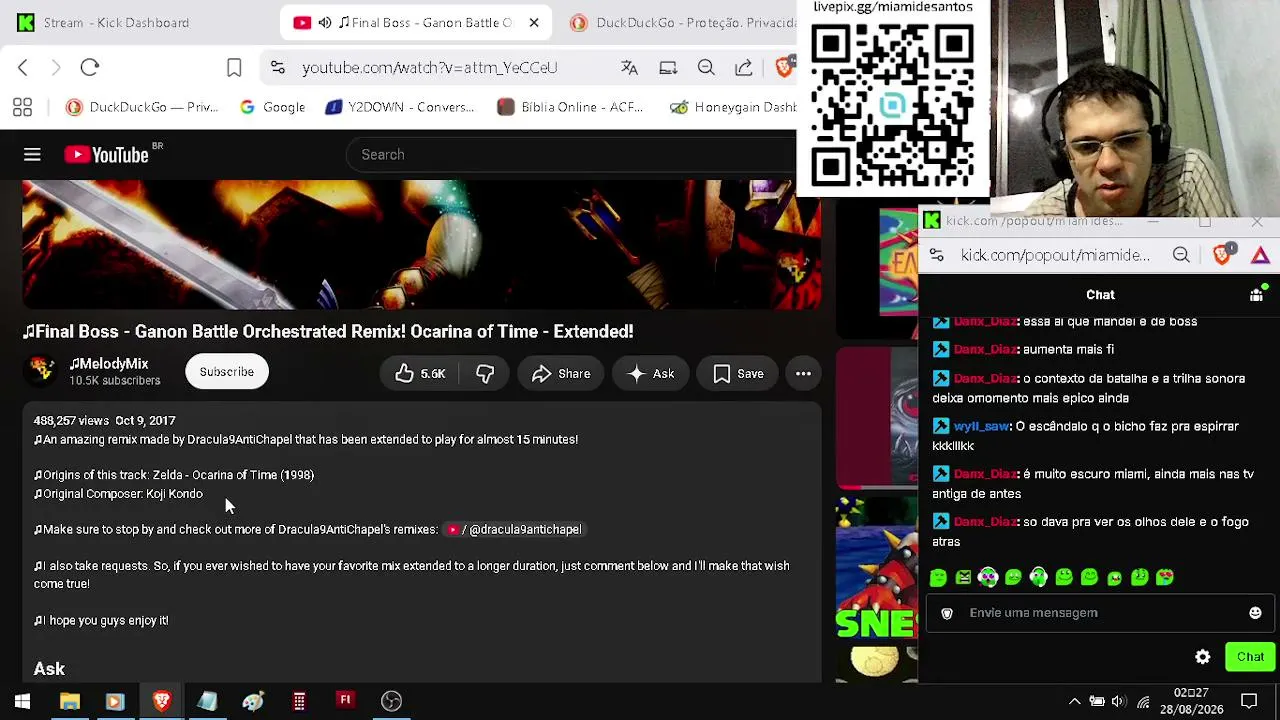Ask about this video using the Ask button
The width and height of the screenshot is (1280, 720).
point(651,374)
